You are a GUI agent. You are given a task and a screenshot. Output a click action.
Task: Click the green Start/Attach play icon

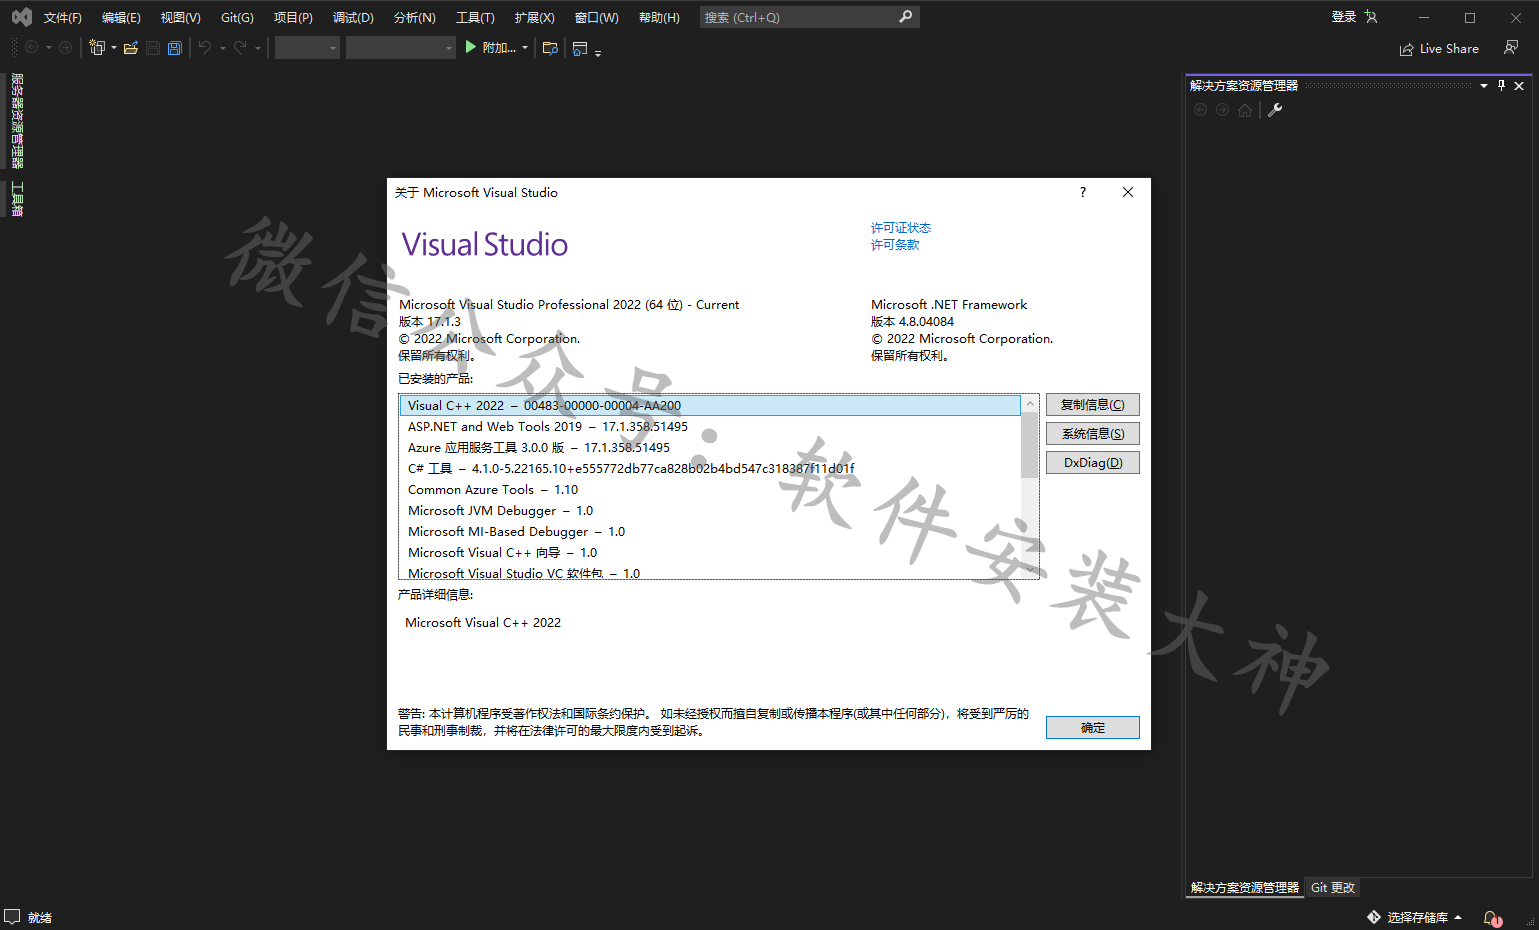[x=470, y=47]
